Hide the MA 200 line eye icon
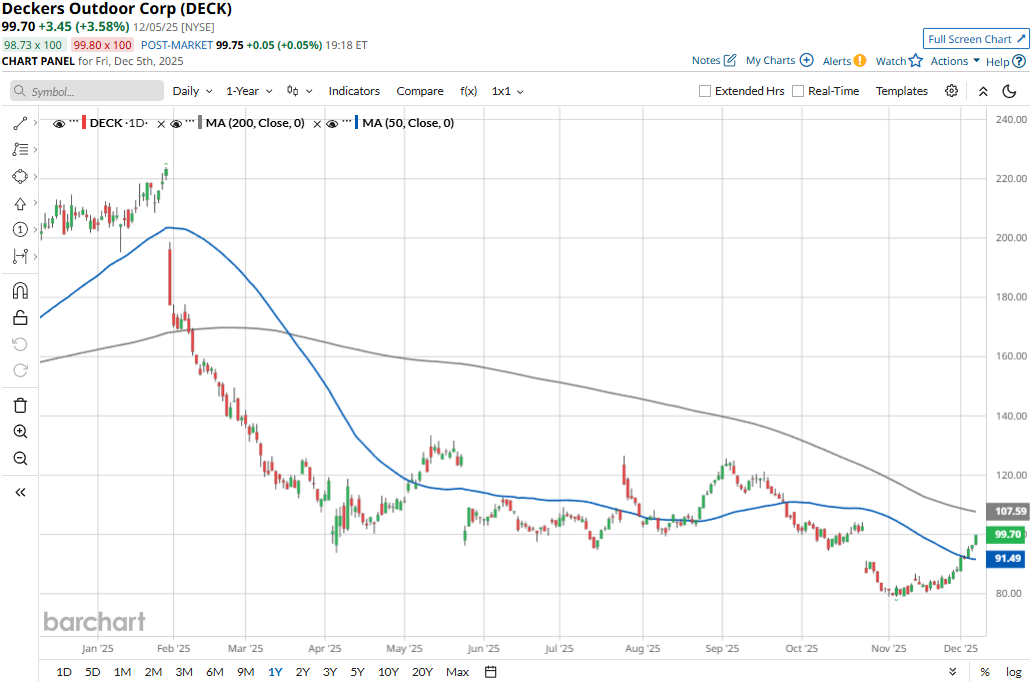Screen dimensions: 1032x682 tap(176, 123)
